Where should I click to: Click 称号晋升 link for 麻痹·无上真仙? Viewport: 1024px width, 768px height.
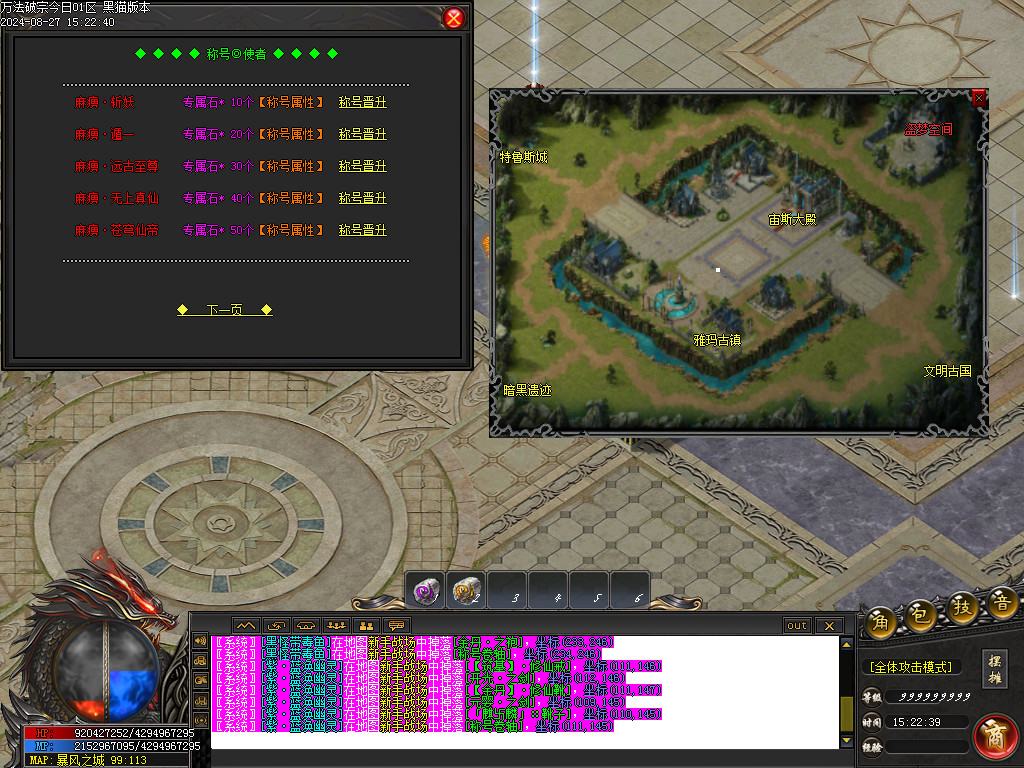coord(362,199)
